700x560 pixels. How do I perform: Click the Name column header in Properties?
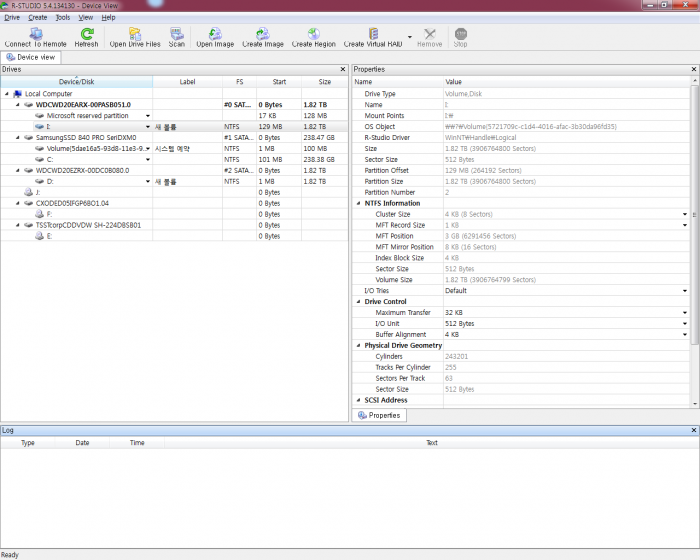coord(397,82)
